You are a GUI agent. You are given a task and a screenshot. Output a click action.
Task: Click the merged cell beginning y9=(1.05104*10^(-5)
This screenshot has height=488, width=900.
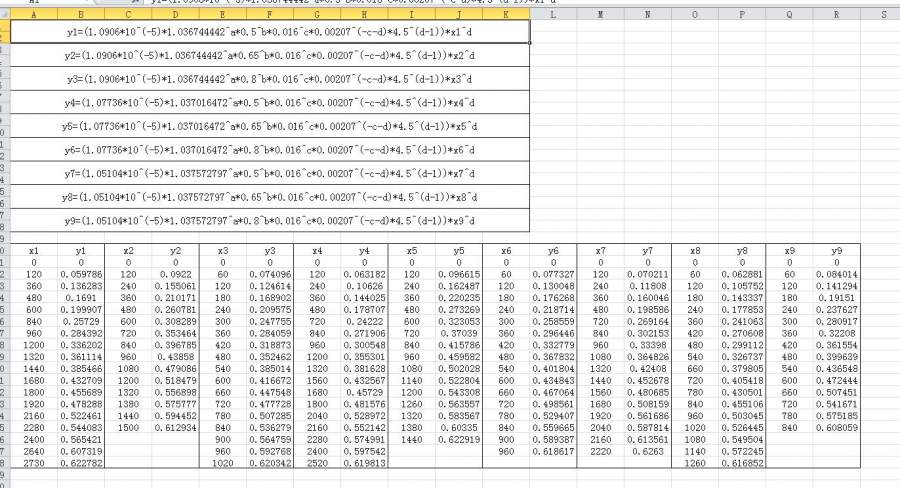tap(270, 220)
